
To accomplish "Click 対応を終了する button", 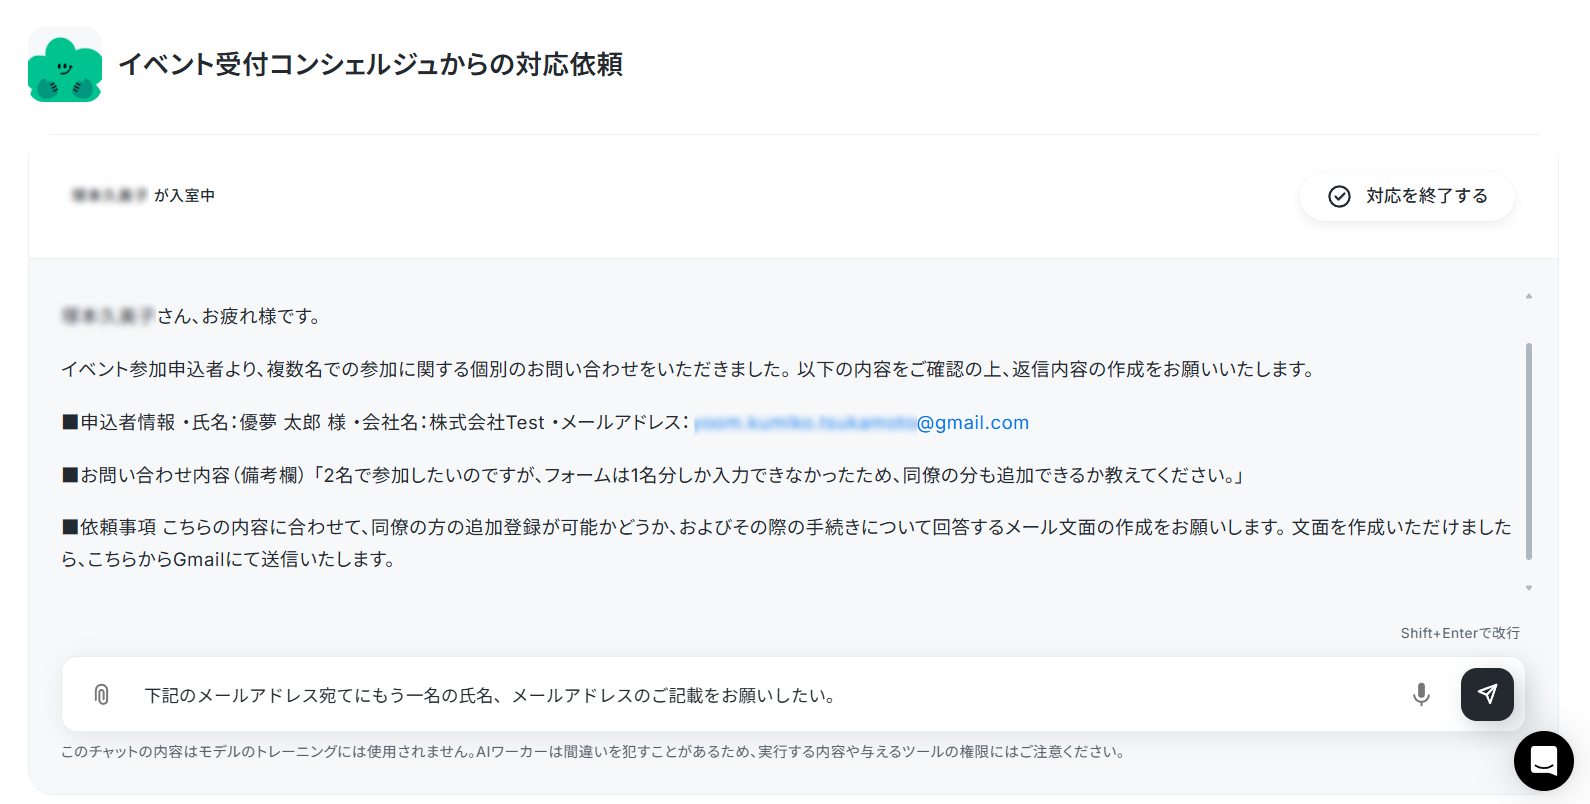I will pyautogui.click(x=1407, y=196).
